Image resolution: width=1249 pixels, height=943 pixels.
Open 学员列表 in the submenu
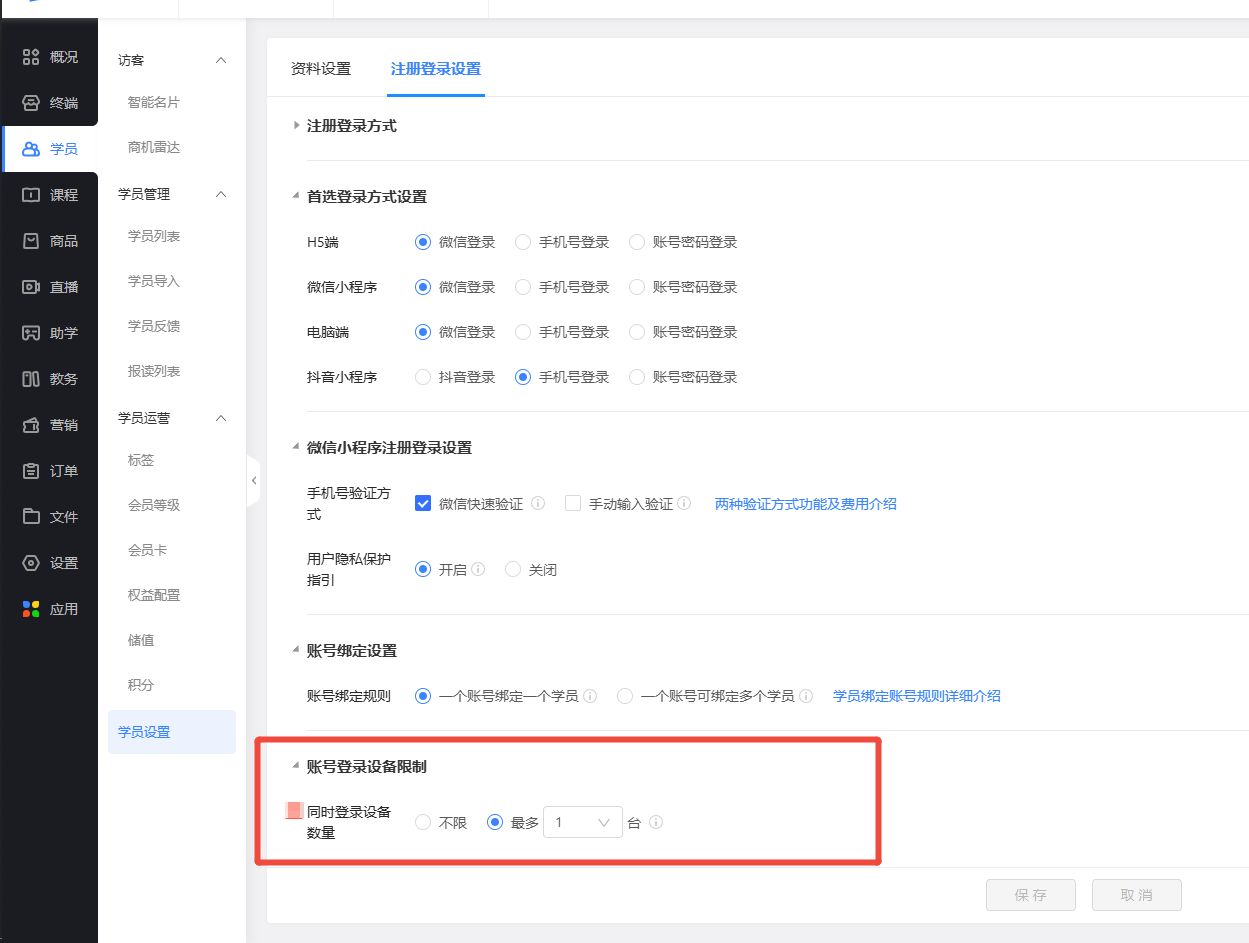154,236
